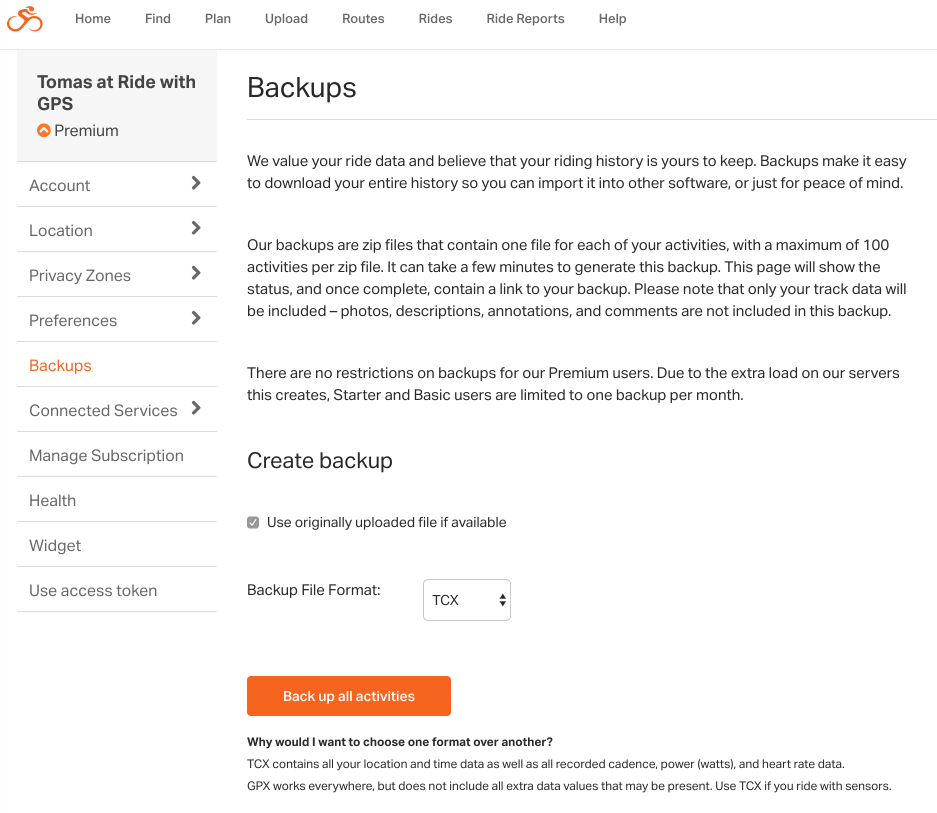
Task: Expand the Privacy Zones chevron
Action: [x=195, y=273]
